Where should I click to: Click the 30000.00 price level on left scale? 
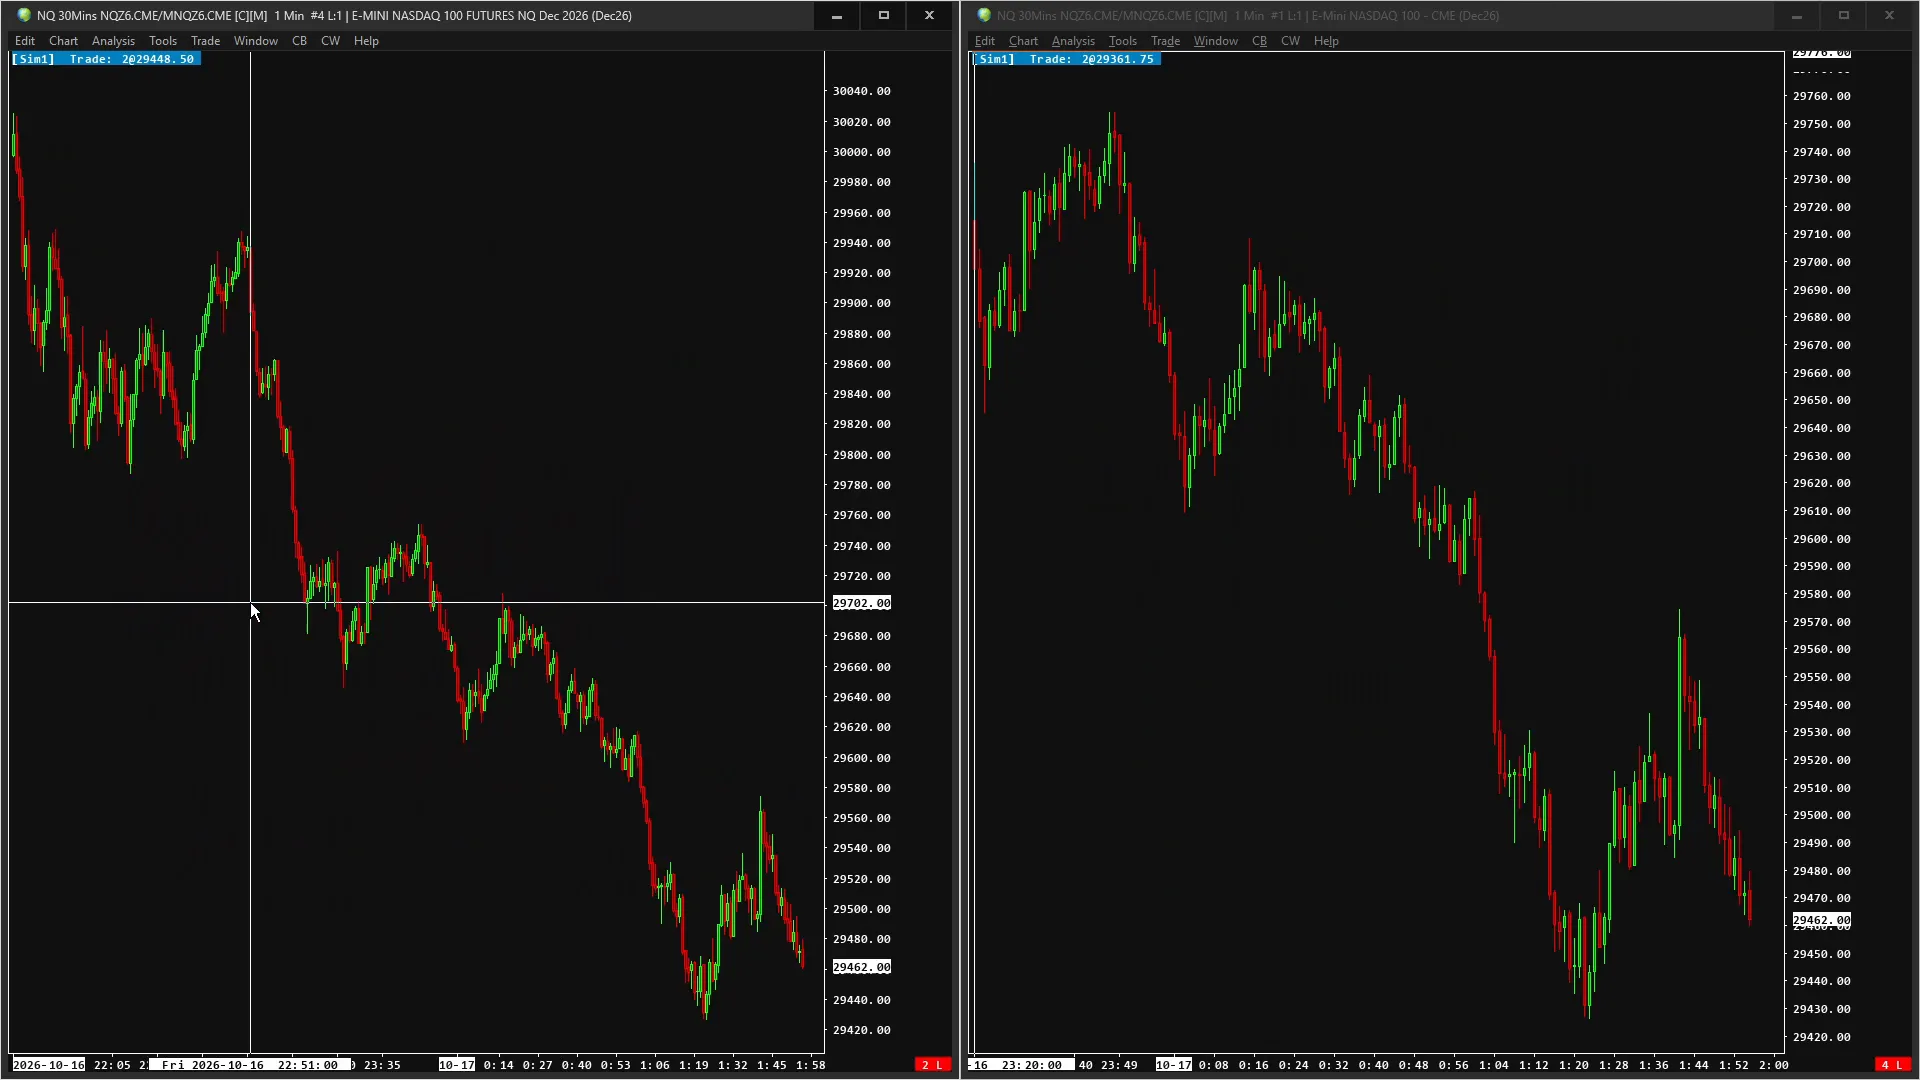[x=861, y=152]
